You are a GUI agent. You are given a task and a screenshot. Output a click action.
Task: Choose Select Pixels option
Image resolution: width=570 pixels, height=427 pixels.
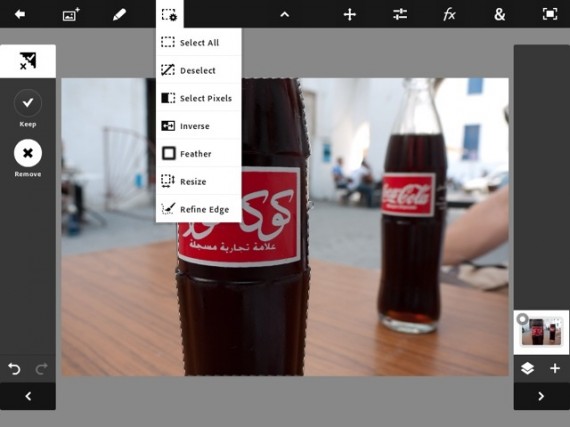point(199,98)
